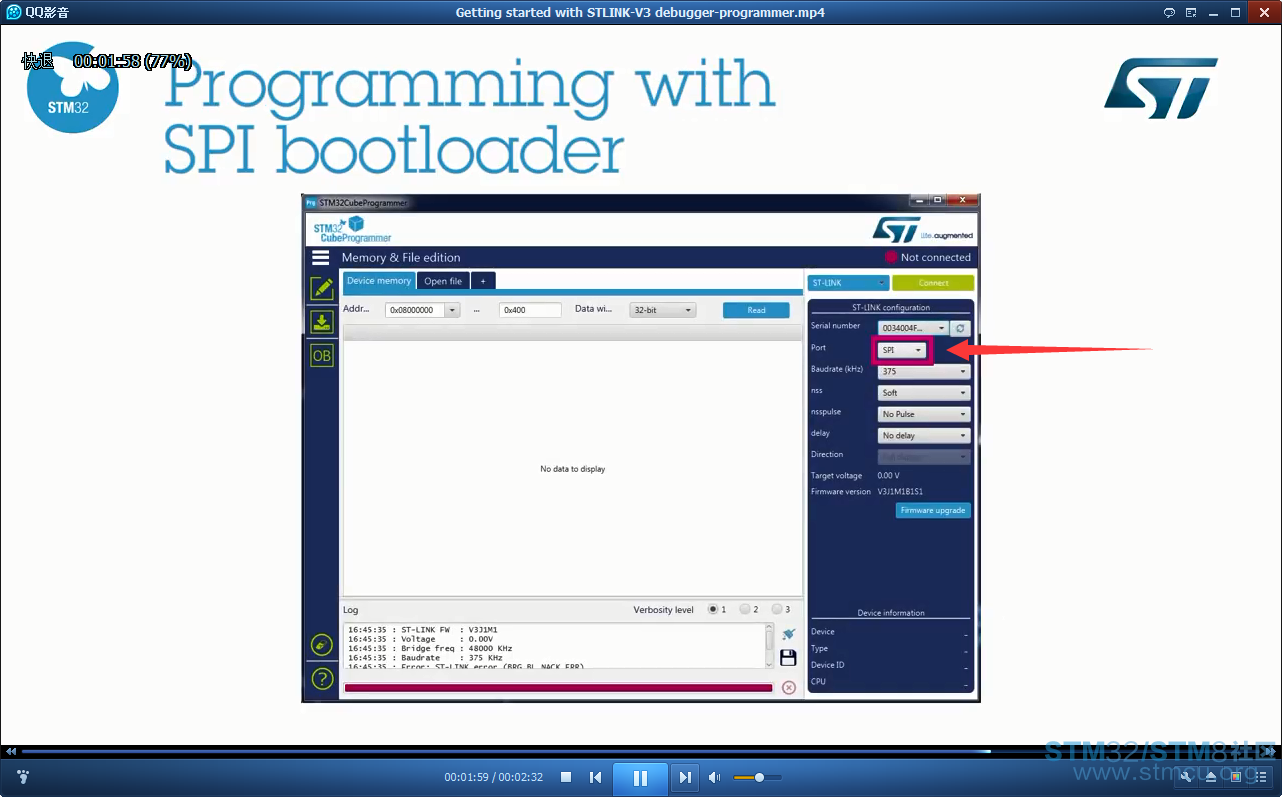Click the 'Device information' heading

pyautogui.click(x=891, y=613)
